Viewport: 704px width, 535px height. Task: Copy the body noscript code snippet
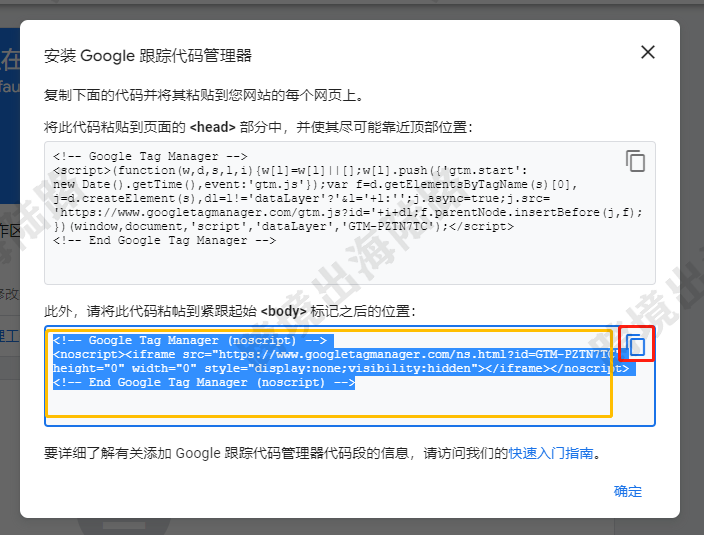click(636, 345)
